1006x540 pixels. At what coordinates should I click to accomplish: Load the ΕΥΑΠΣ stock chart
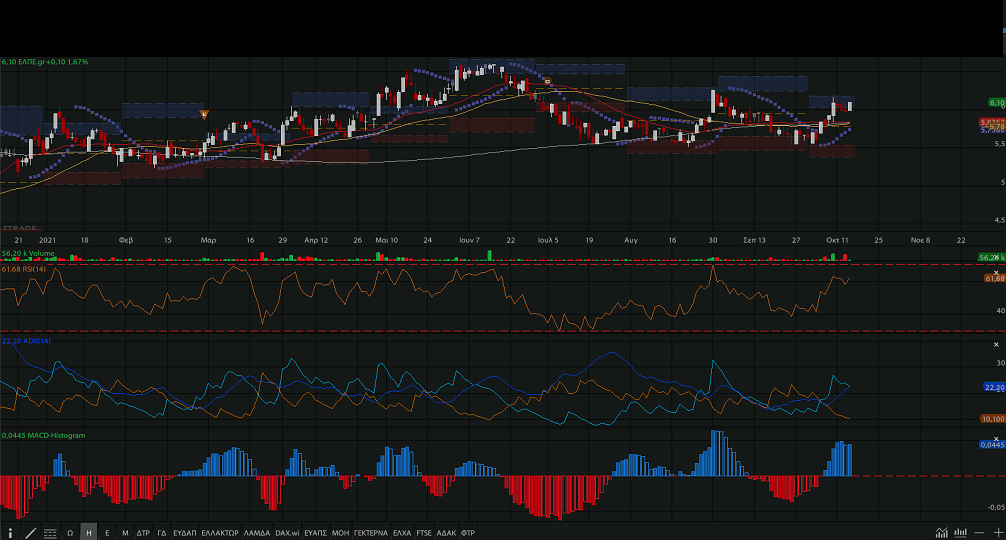[315, 533]
